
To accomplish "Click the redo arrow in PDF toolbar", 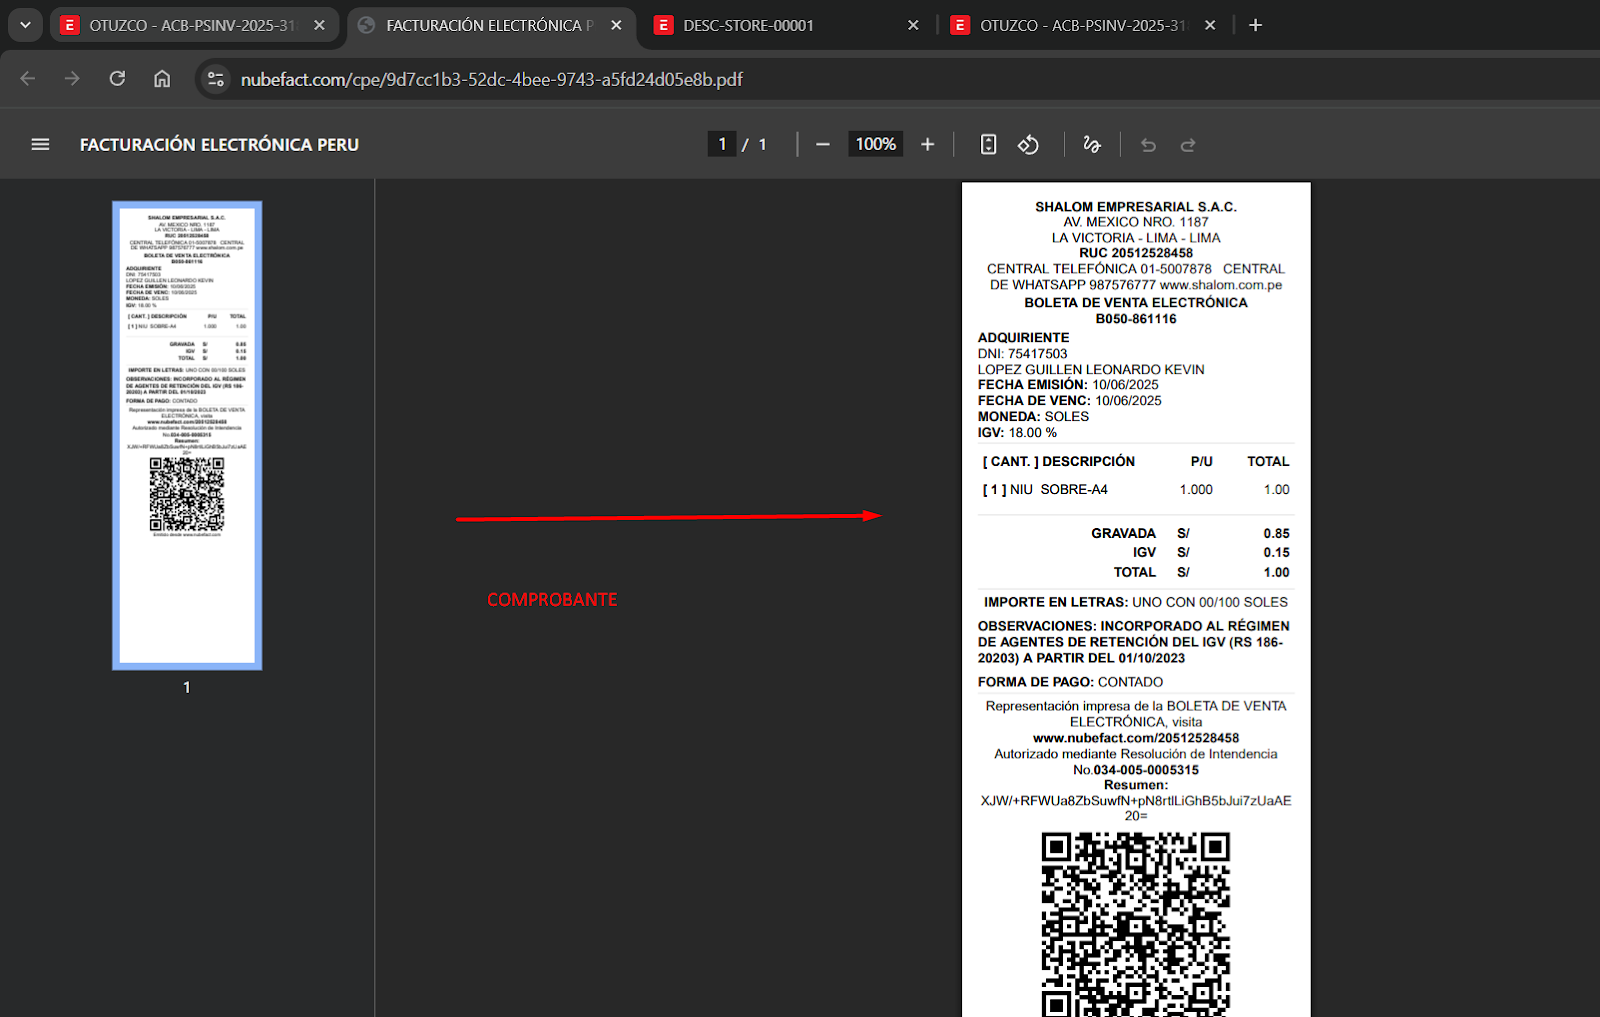I will pos(1188,145).
